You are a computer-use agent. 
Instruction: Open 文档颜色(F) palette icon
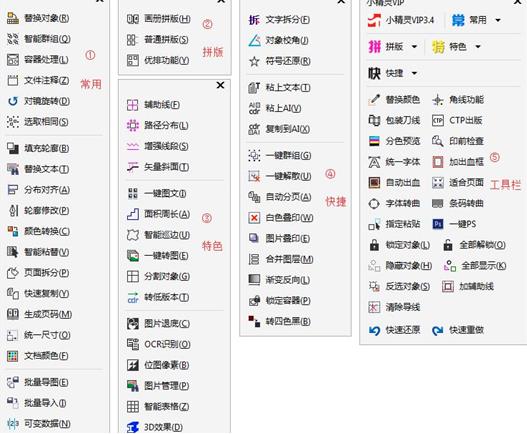pyautogui.click(x=13, y=356)
